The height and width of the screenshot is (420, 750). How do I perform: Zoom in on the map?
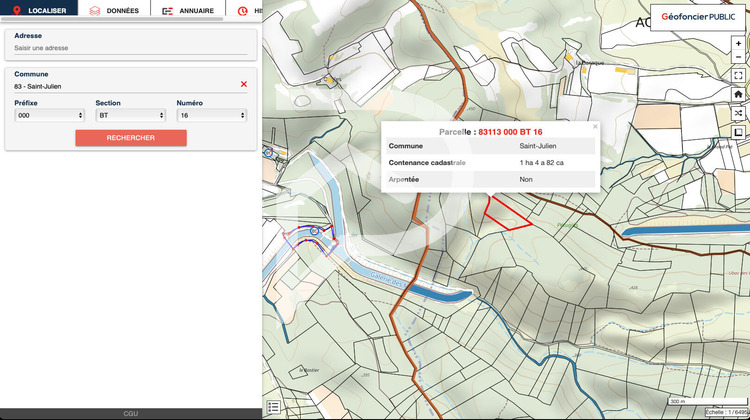pyautogui.click(x=738, y=44)
